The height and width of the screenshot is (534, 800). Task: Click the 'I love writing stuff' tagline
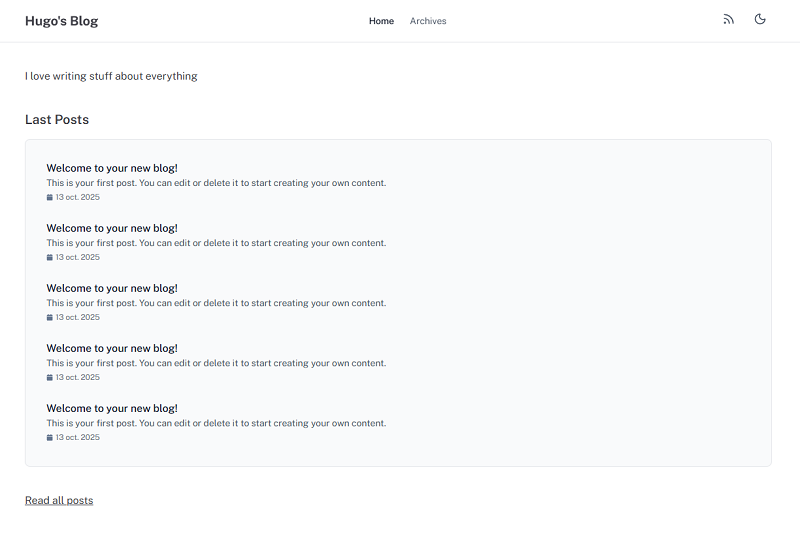[111, 76]
